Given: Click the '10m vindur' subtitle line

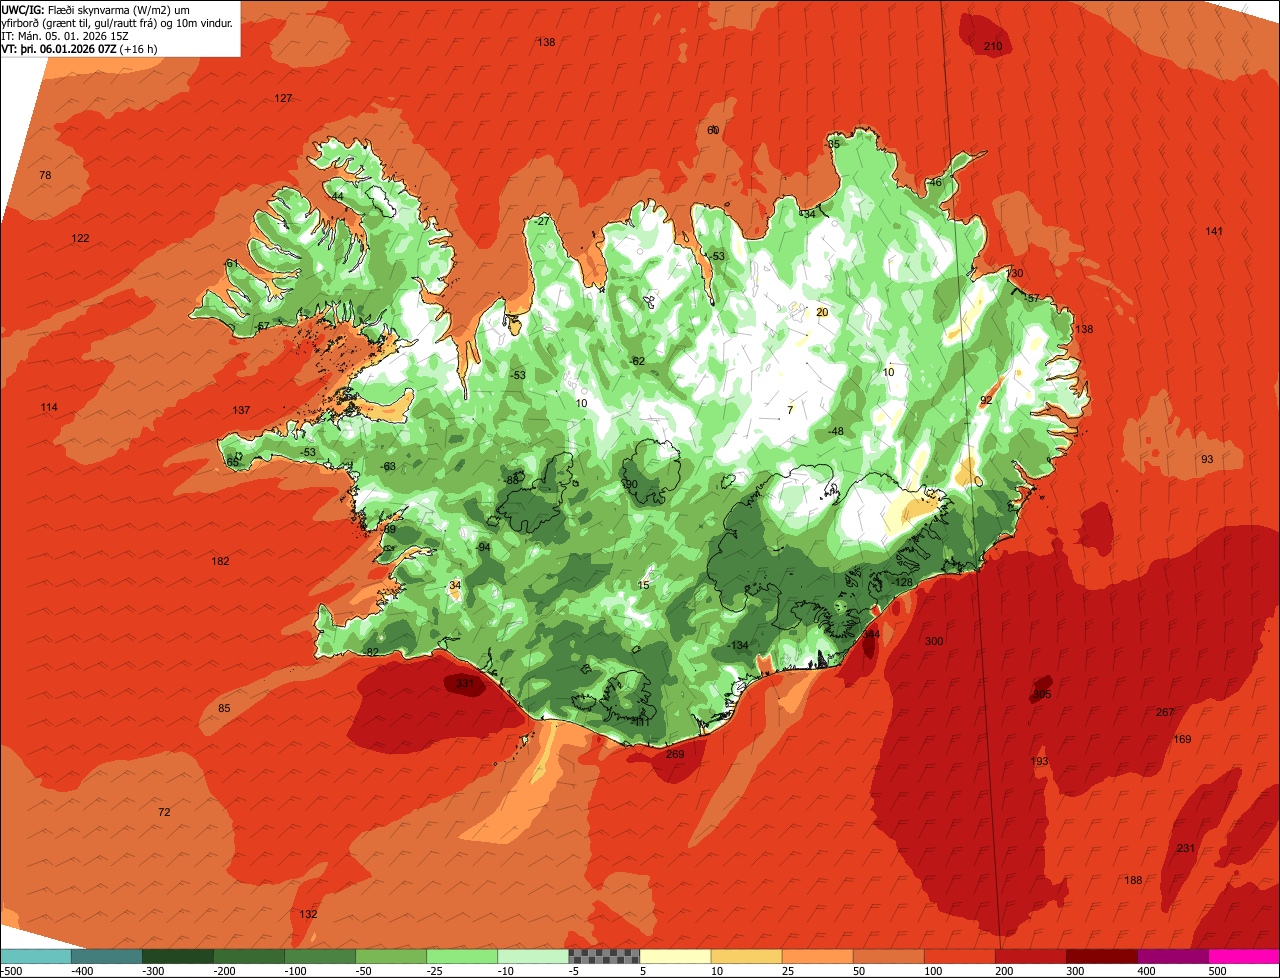Looking at the screenshot, I should (117, 22).
